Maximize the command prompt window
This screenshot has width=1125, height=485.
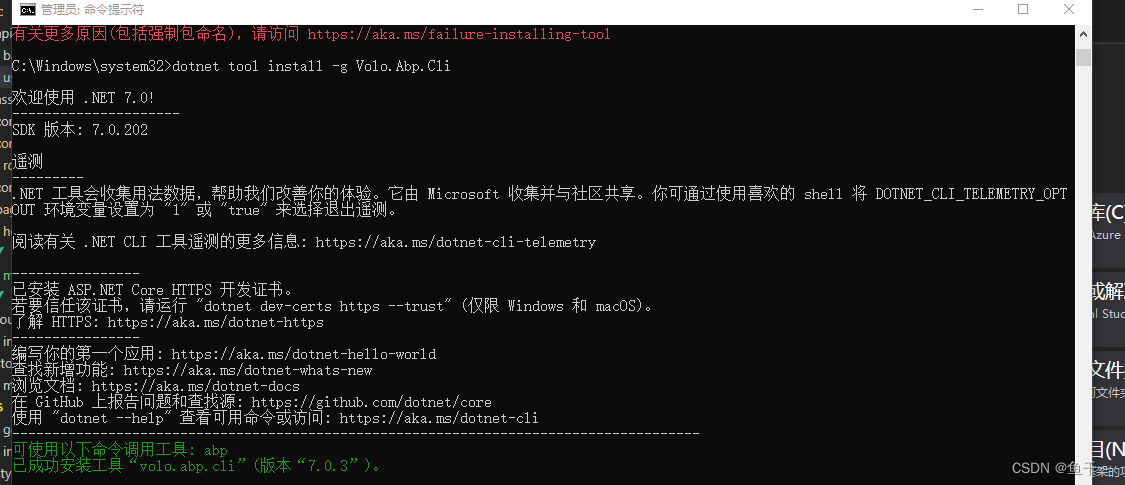click(1023, 10)
